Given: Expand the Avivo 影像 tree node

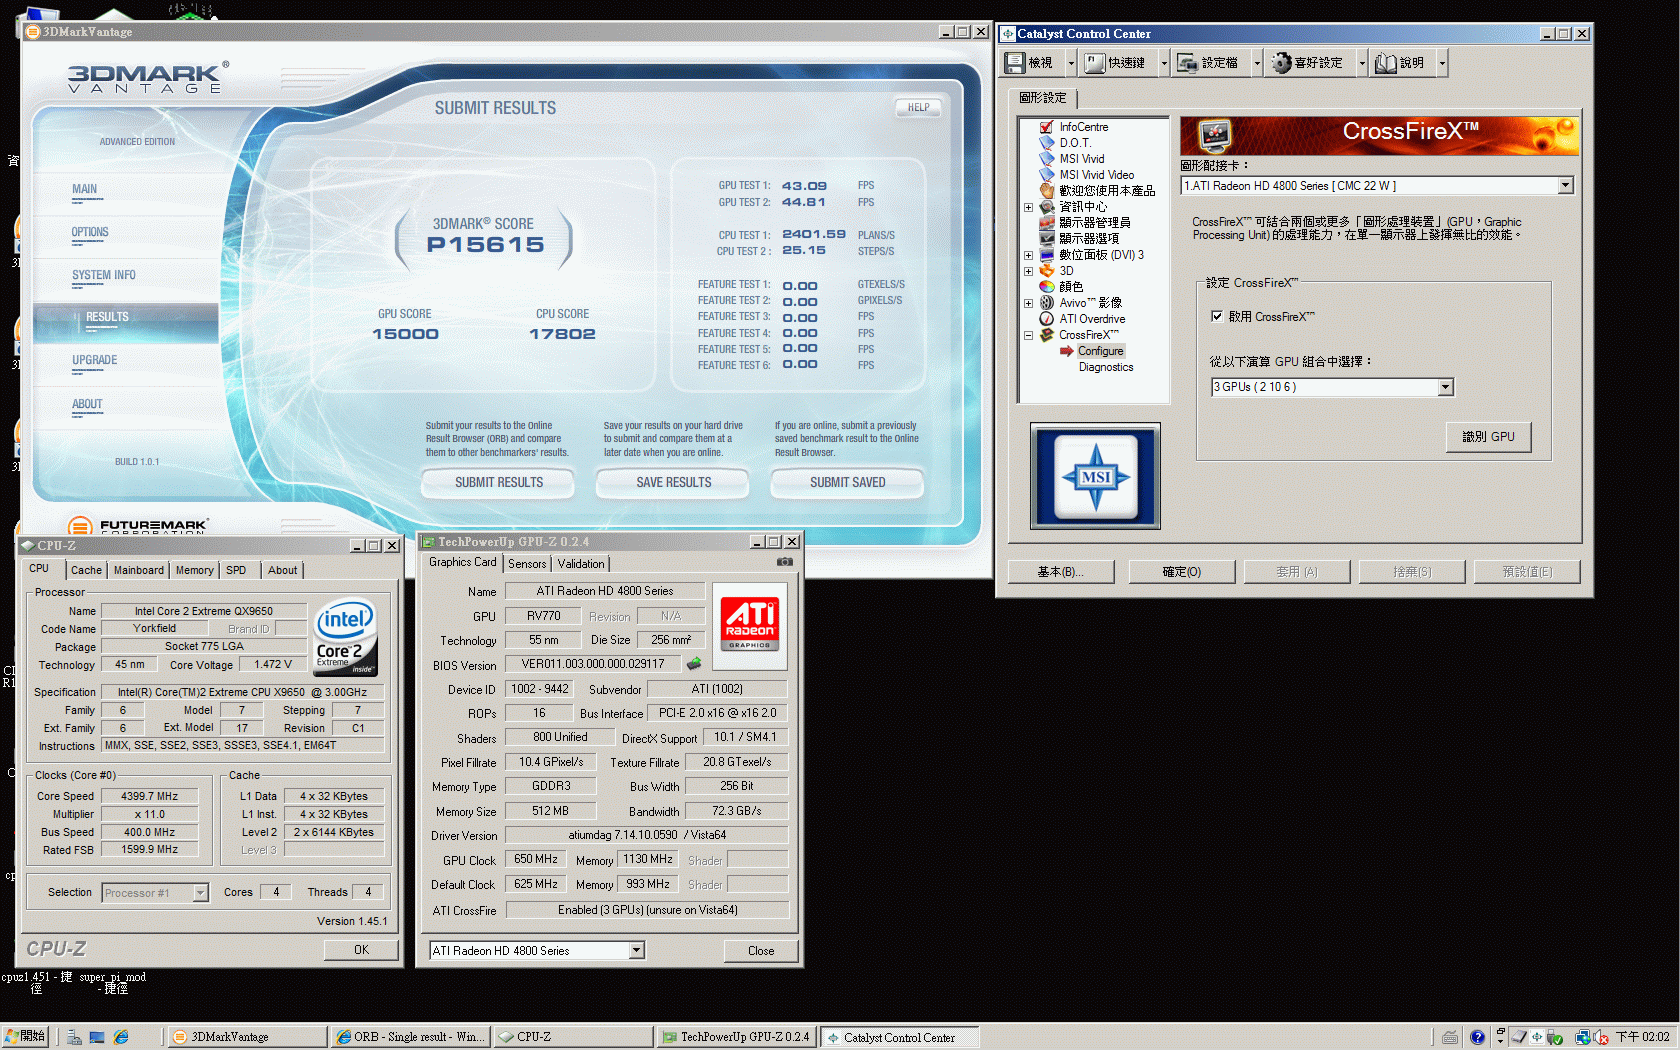Looking at the screenshot, I should click(x=1028, y=303).
